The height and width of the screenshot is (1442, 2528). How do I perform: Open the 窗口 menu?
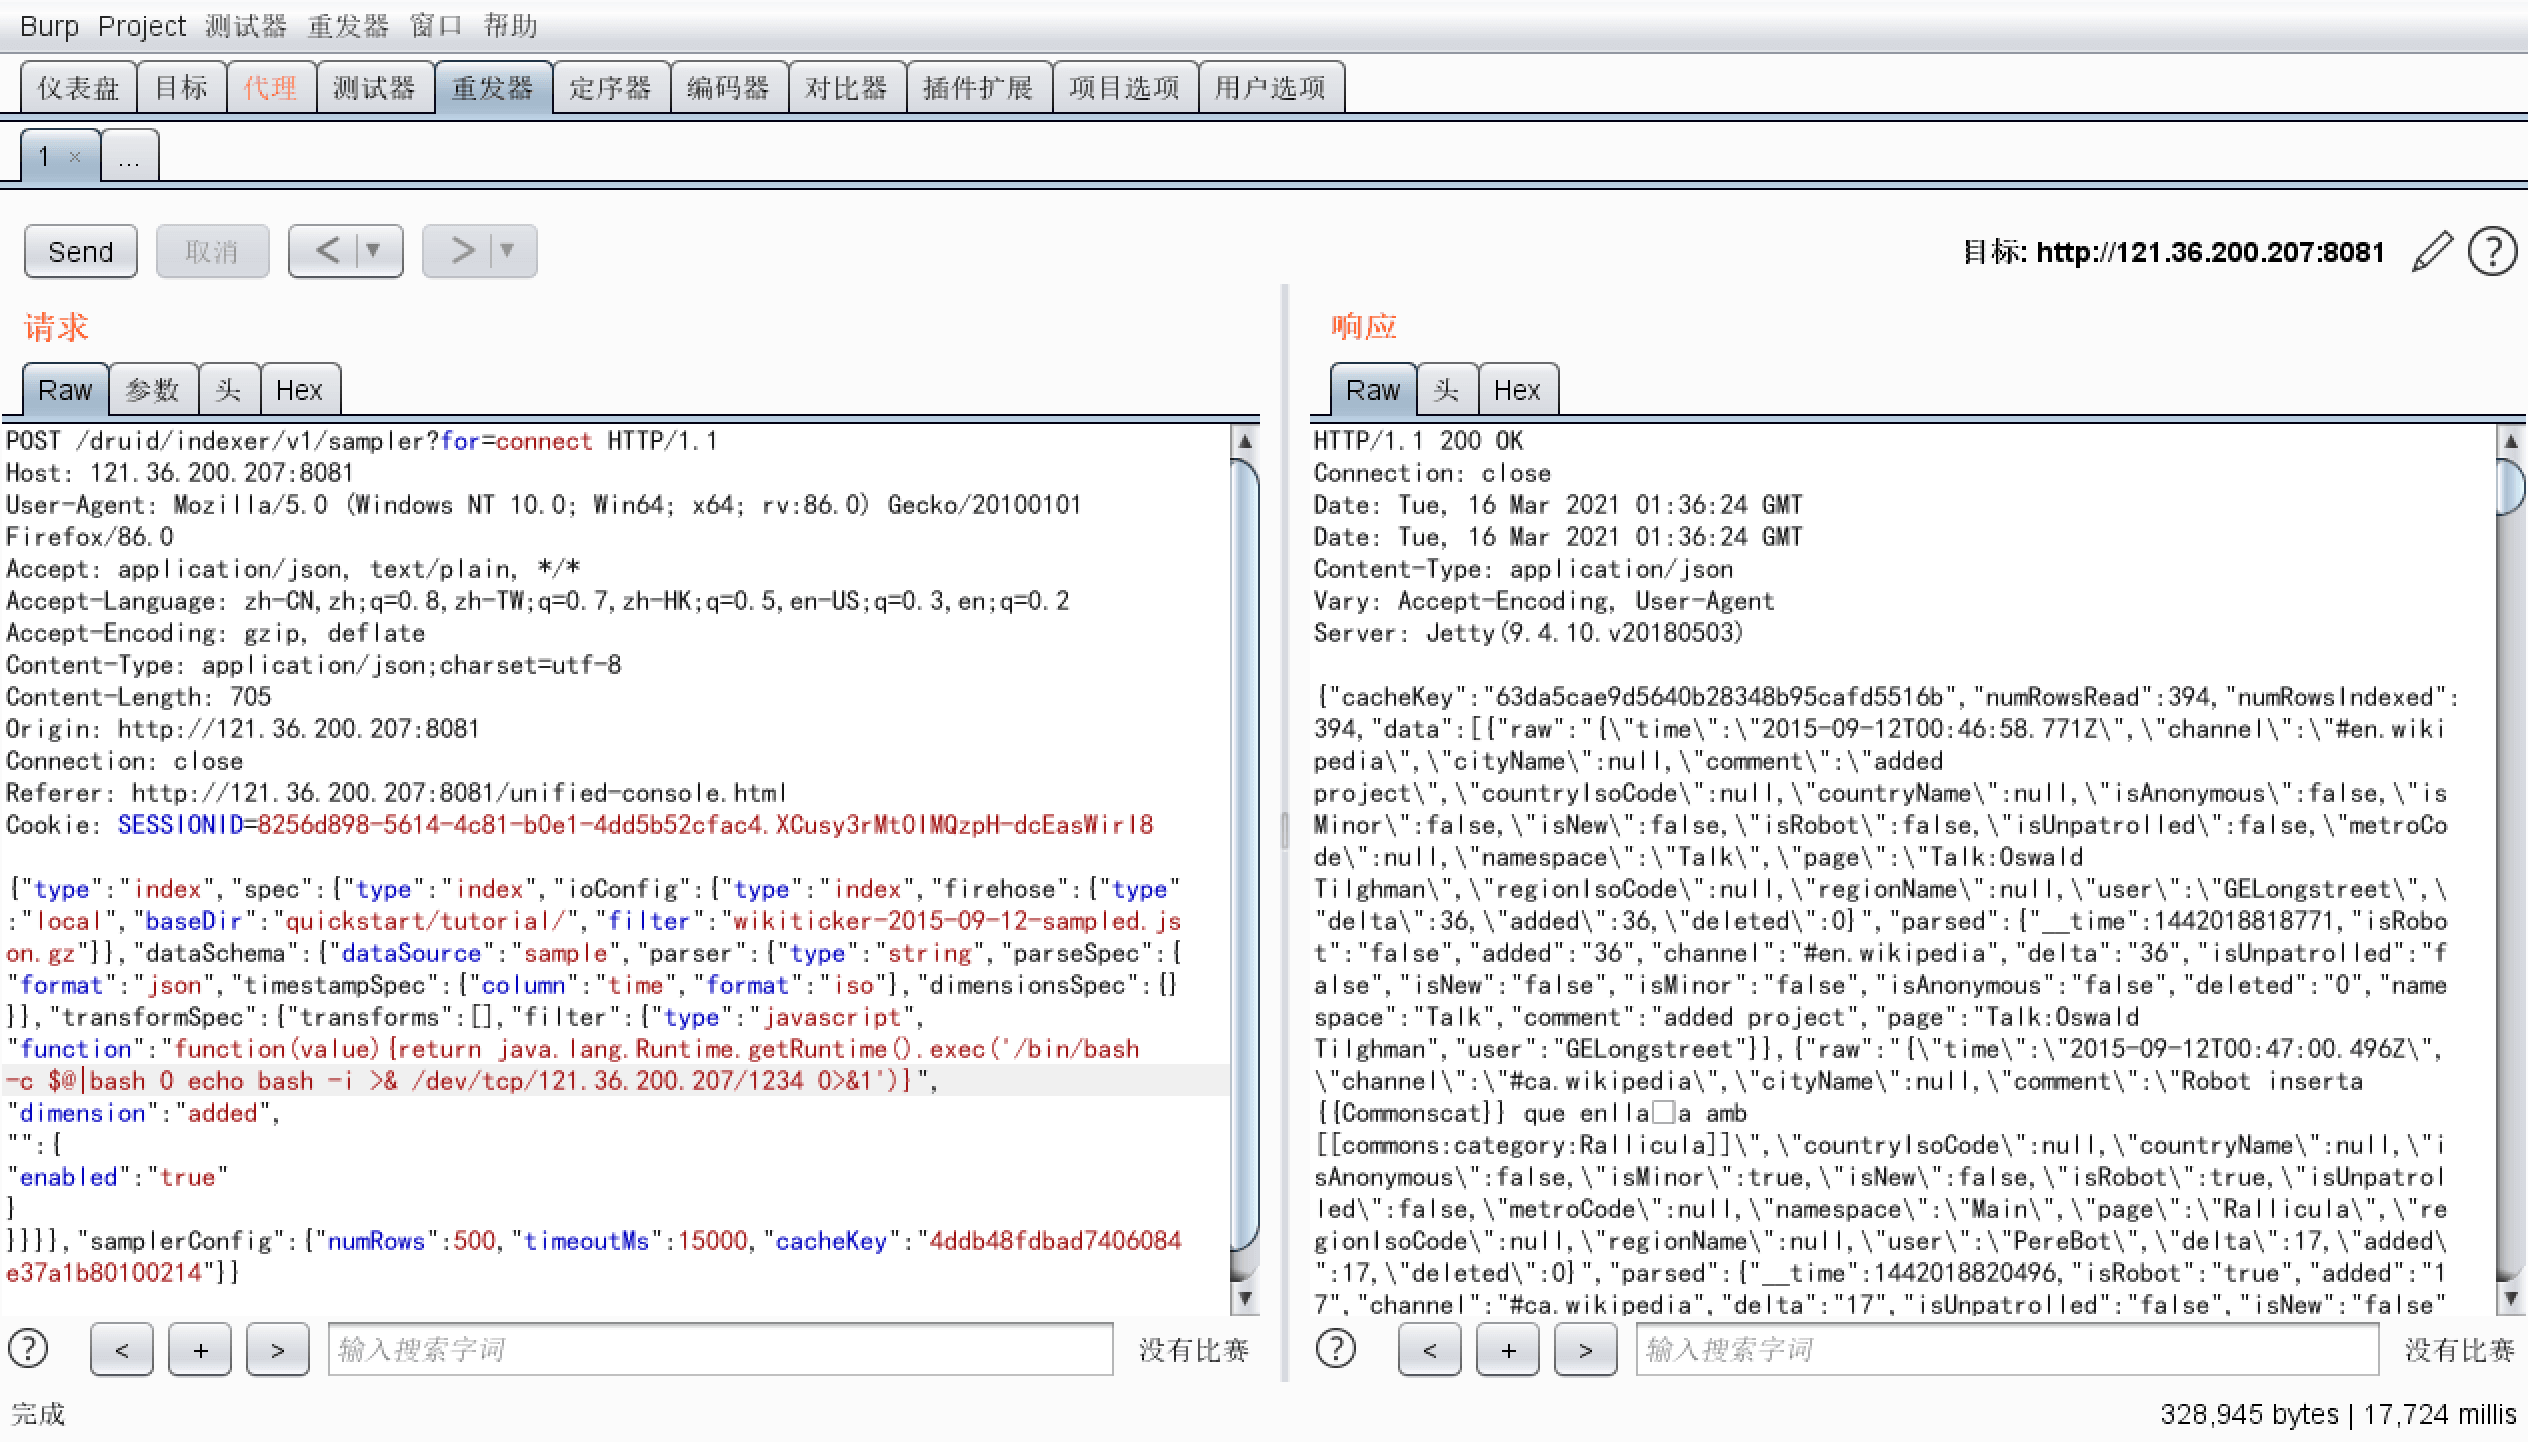tap(438, 26)
